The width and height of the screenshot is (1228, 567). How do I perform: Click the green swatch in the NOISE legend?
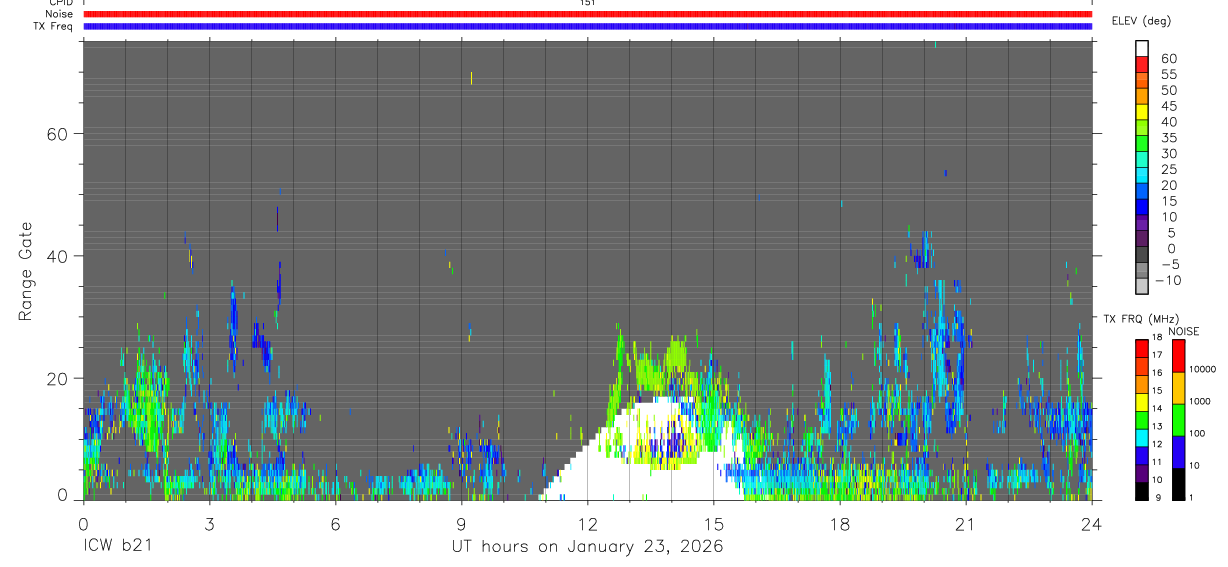[x=1179, y=420]
